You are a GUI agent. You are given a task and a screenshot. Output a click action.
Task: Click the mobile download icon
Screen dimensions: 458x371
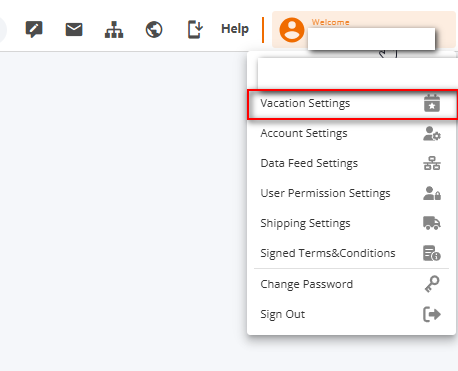[195, 29]
